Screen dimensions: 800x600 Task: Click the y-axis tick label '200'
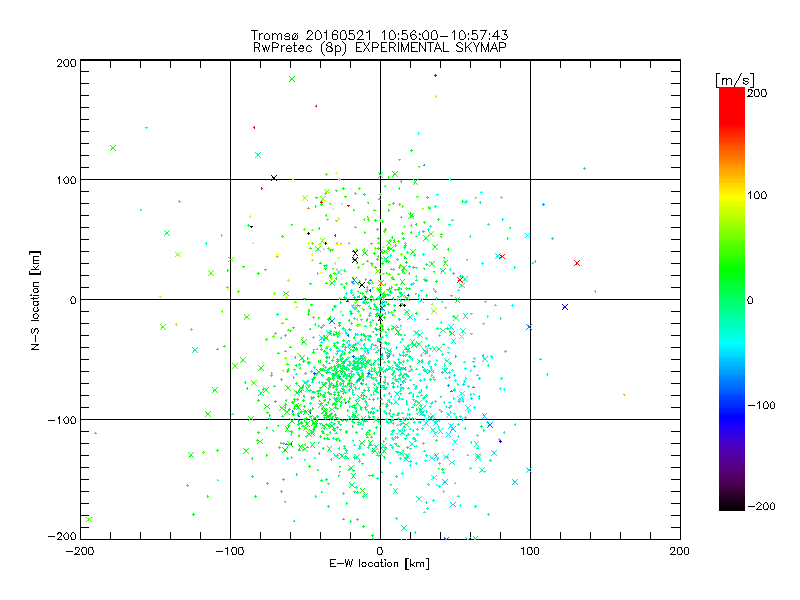(66, 63)
